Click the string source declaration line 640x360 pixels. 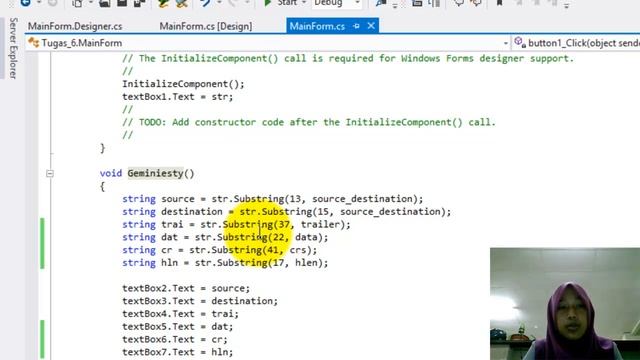273,199
